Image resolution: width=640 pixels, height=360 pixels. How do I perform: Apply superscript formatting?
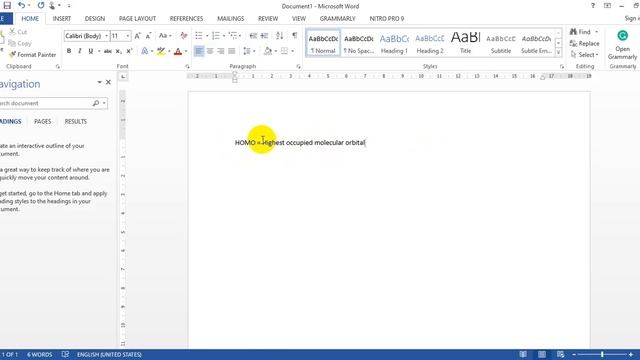pos(129,51)
